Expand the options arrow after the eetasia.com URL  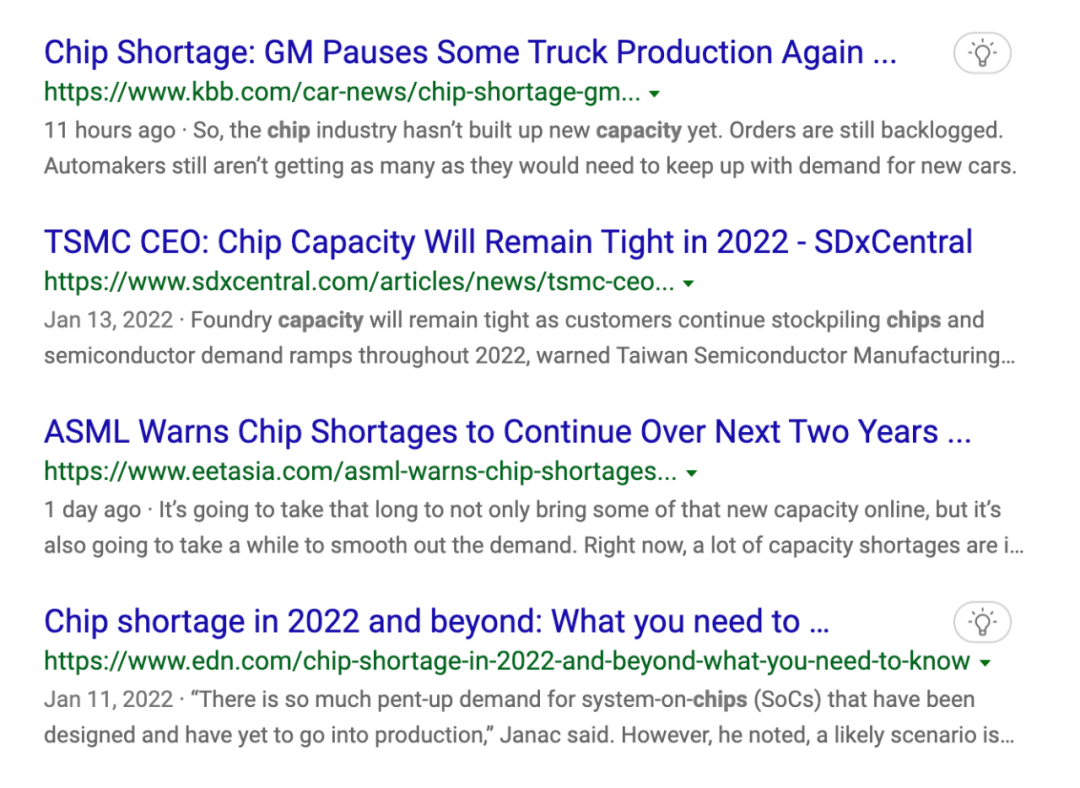tap(691, 473)
